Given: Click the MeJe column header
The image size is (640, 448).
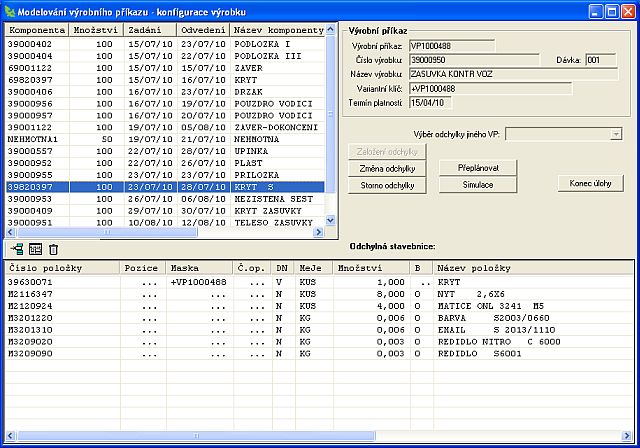Looking at the screenshot, I should [x=314, y=268].
